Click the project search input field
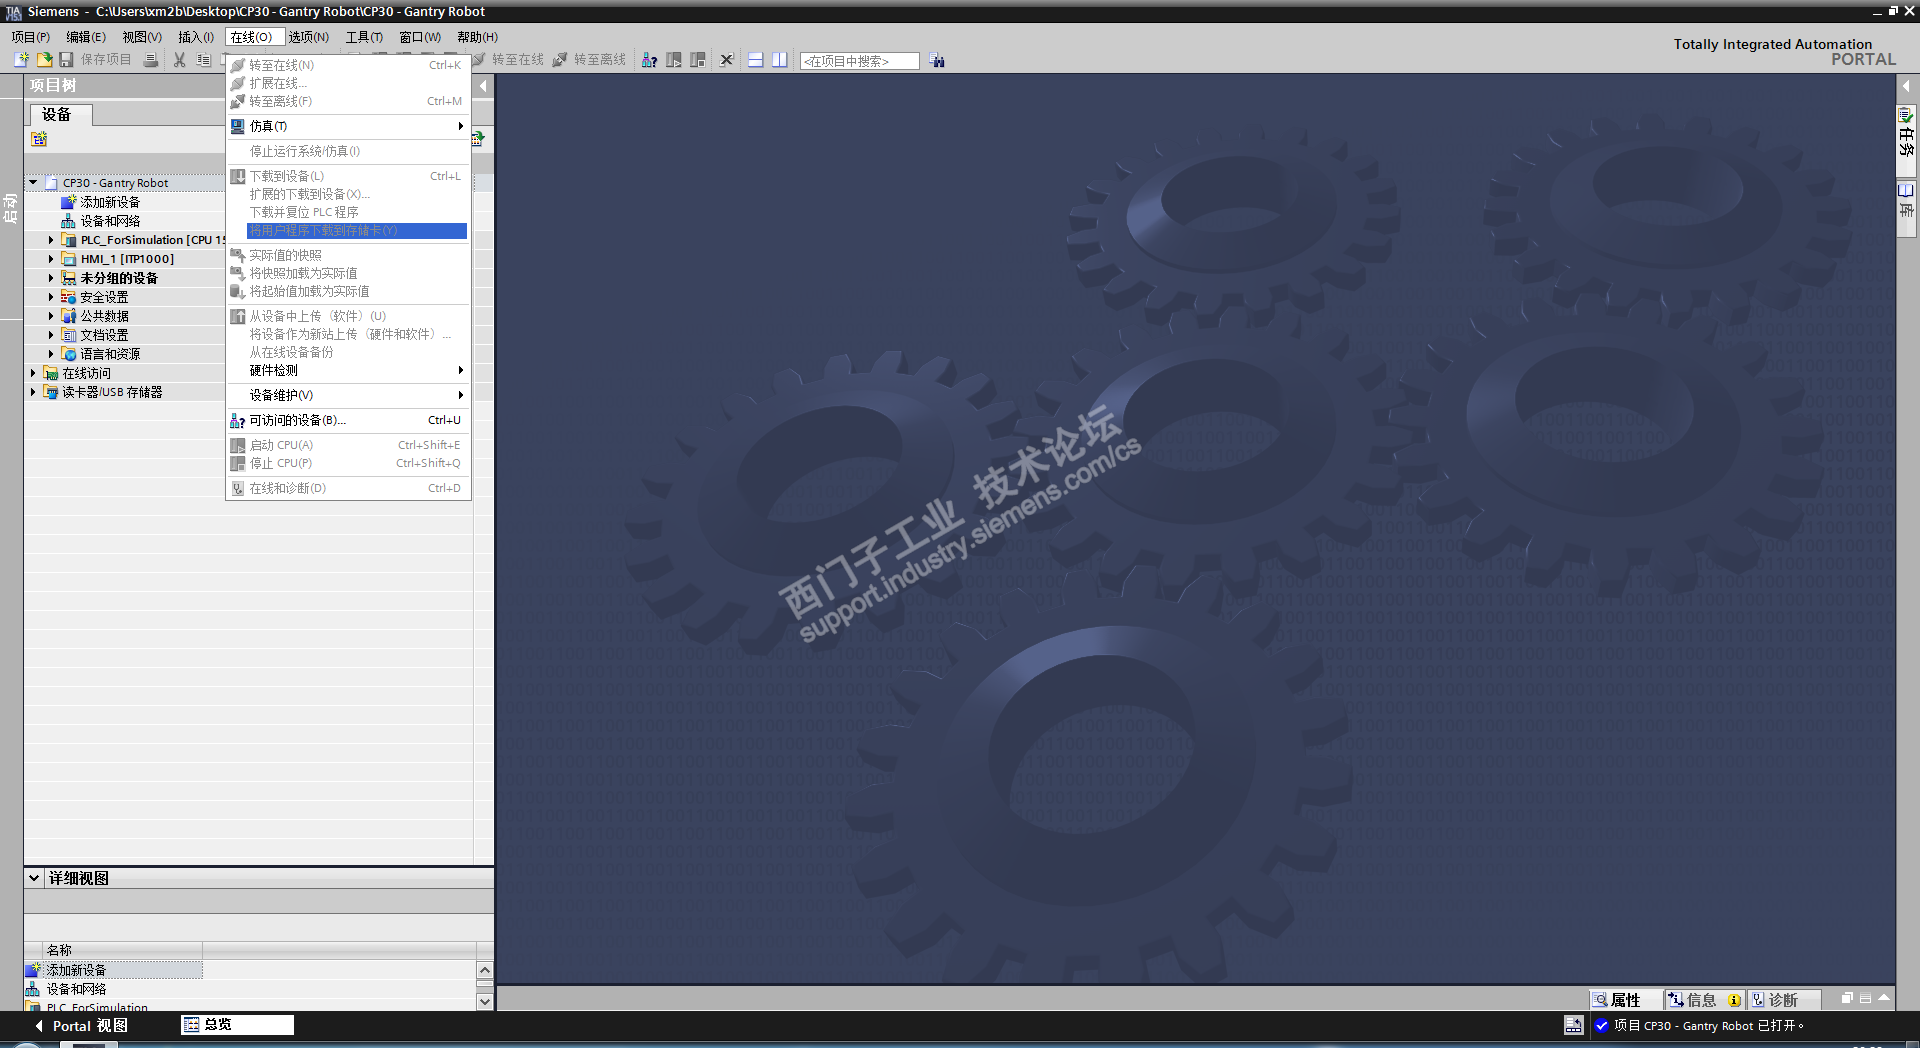This screenshot has height=1048, width=1920. coord(860,61)
